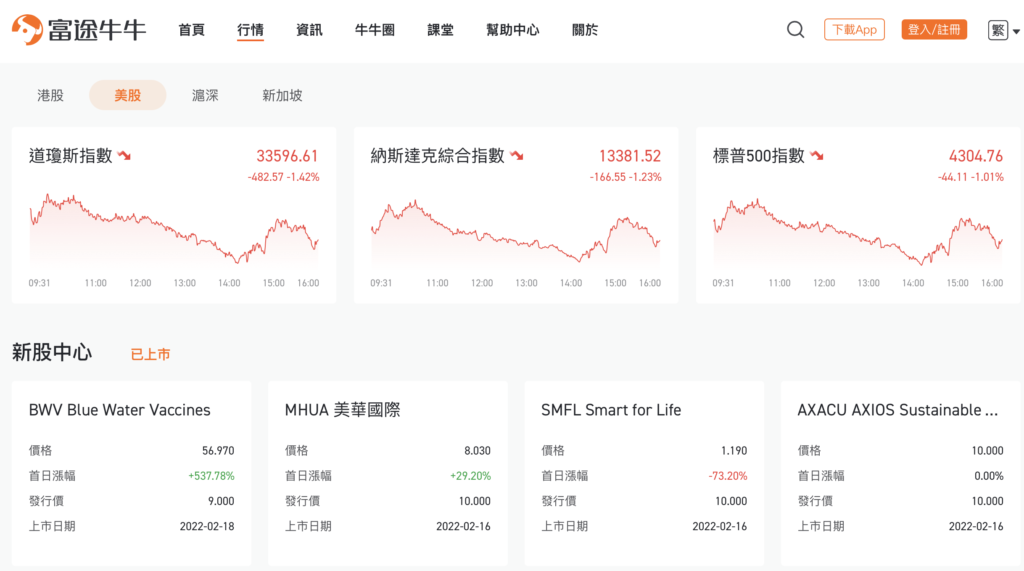This screenshot has width=1024, height=571.
Task: Click the 下載App button
Action: (854, 29)
